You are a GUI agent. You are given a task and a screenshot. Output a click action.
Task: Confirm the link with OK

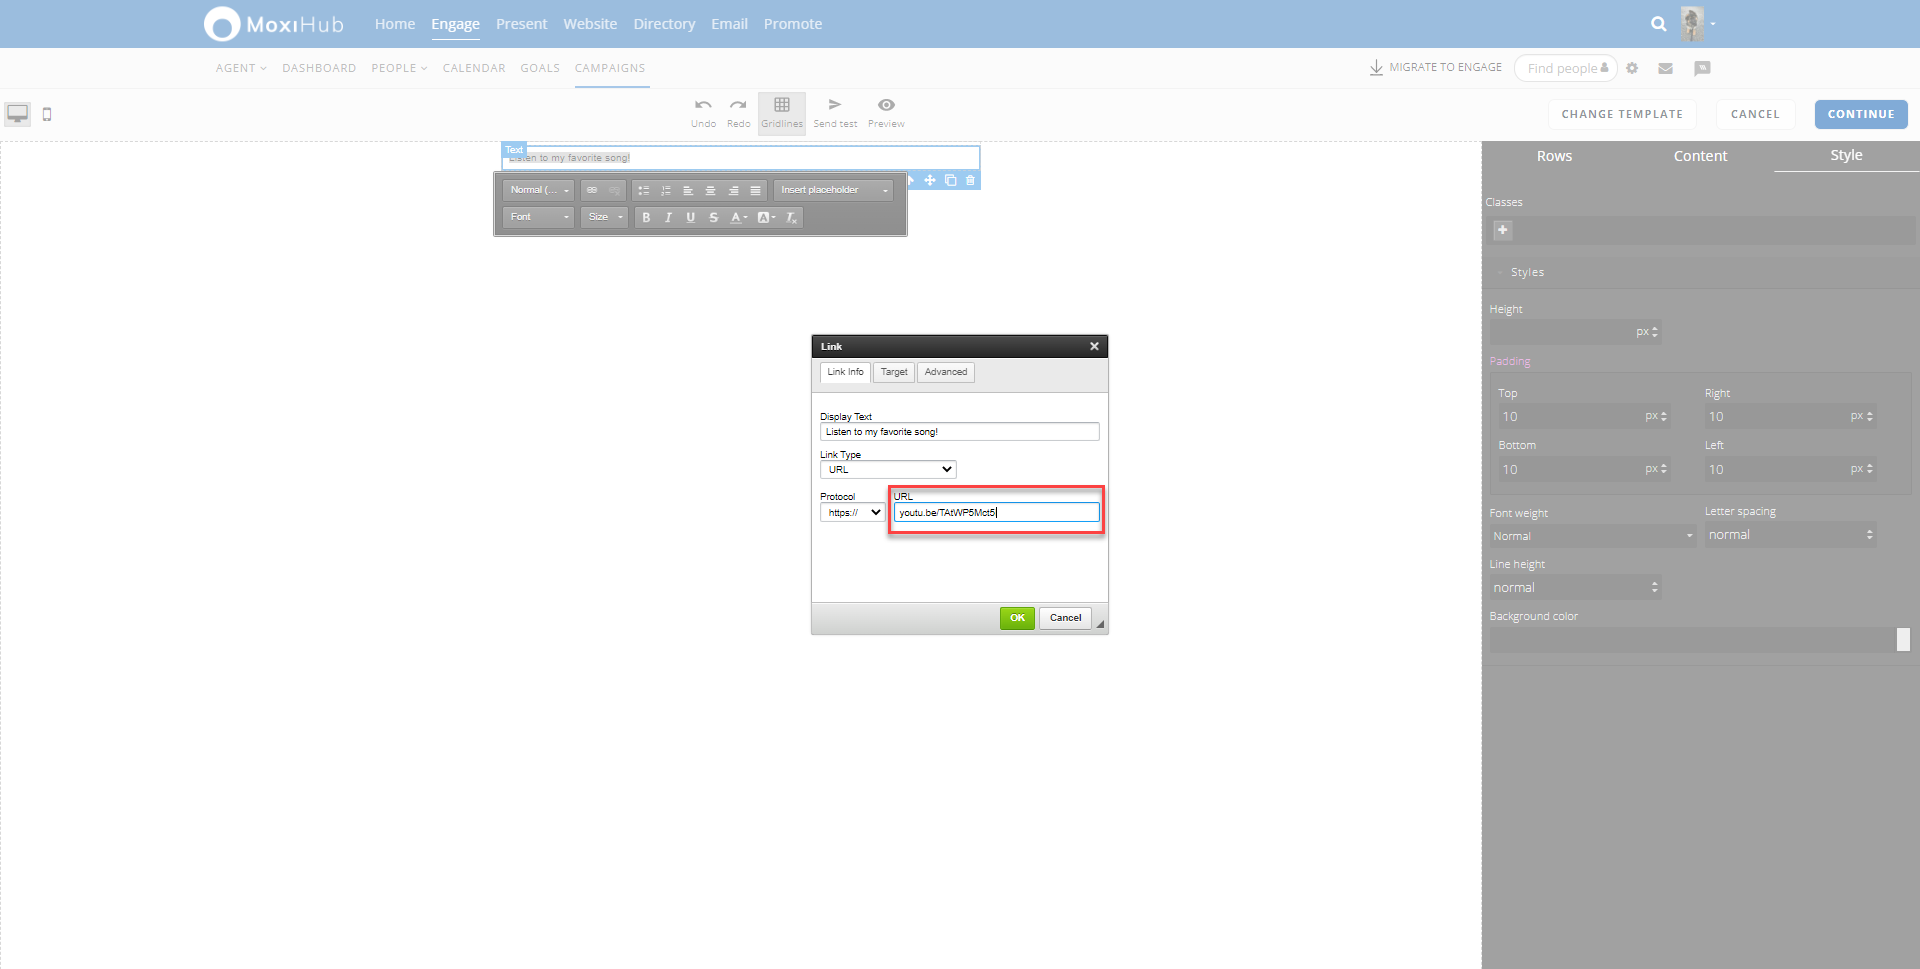tap(1017, 618)
